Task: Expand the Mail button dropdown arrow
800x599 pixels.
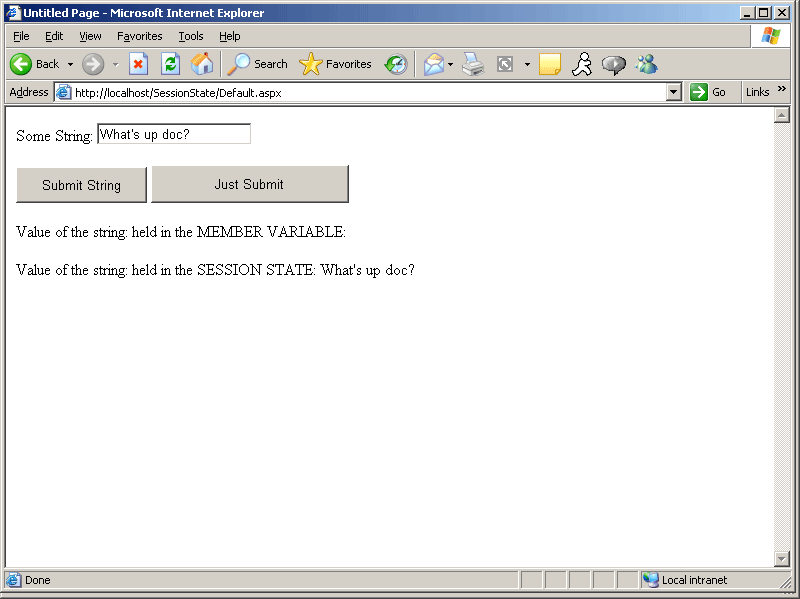Action: coord(450,65)
